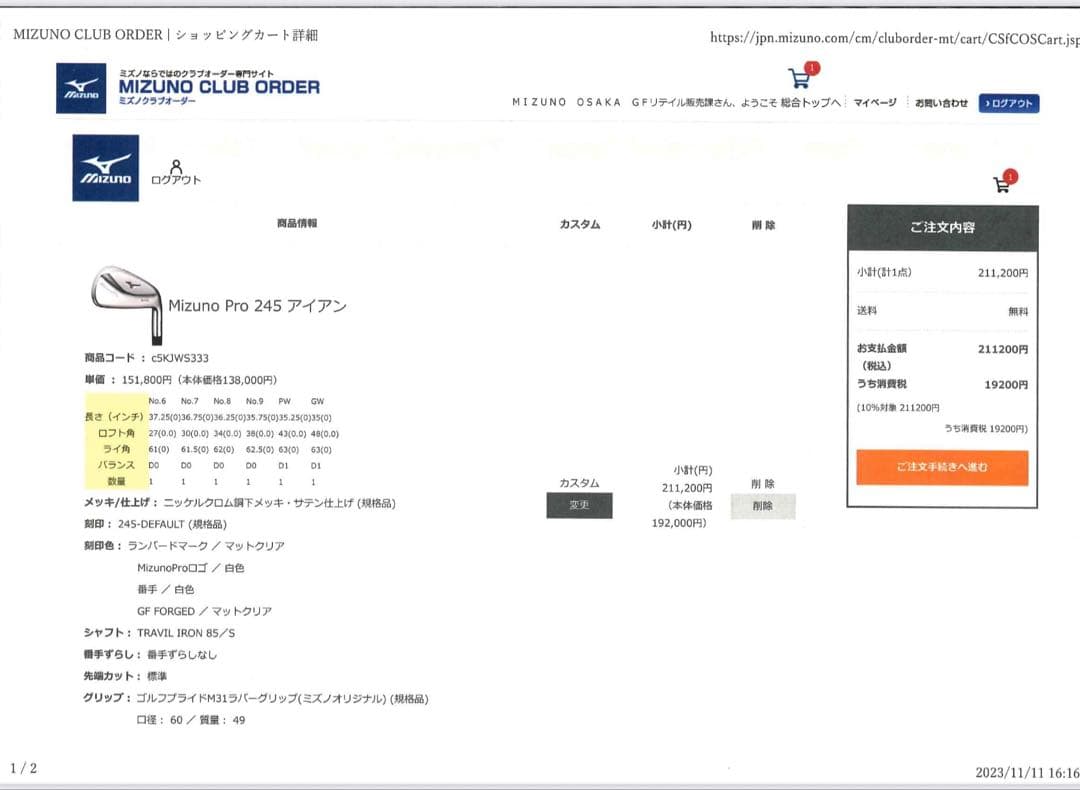Proceed with orange ご注文手続きへ進む button
Screen dimensions: 1080x790
click(x=942, y=468)
